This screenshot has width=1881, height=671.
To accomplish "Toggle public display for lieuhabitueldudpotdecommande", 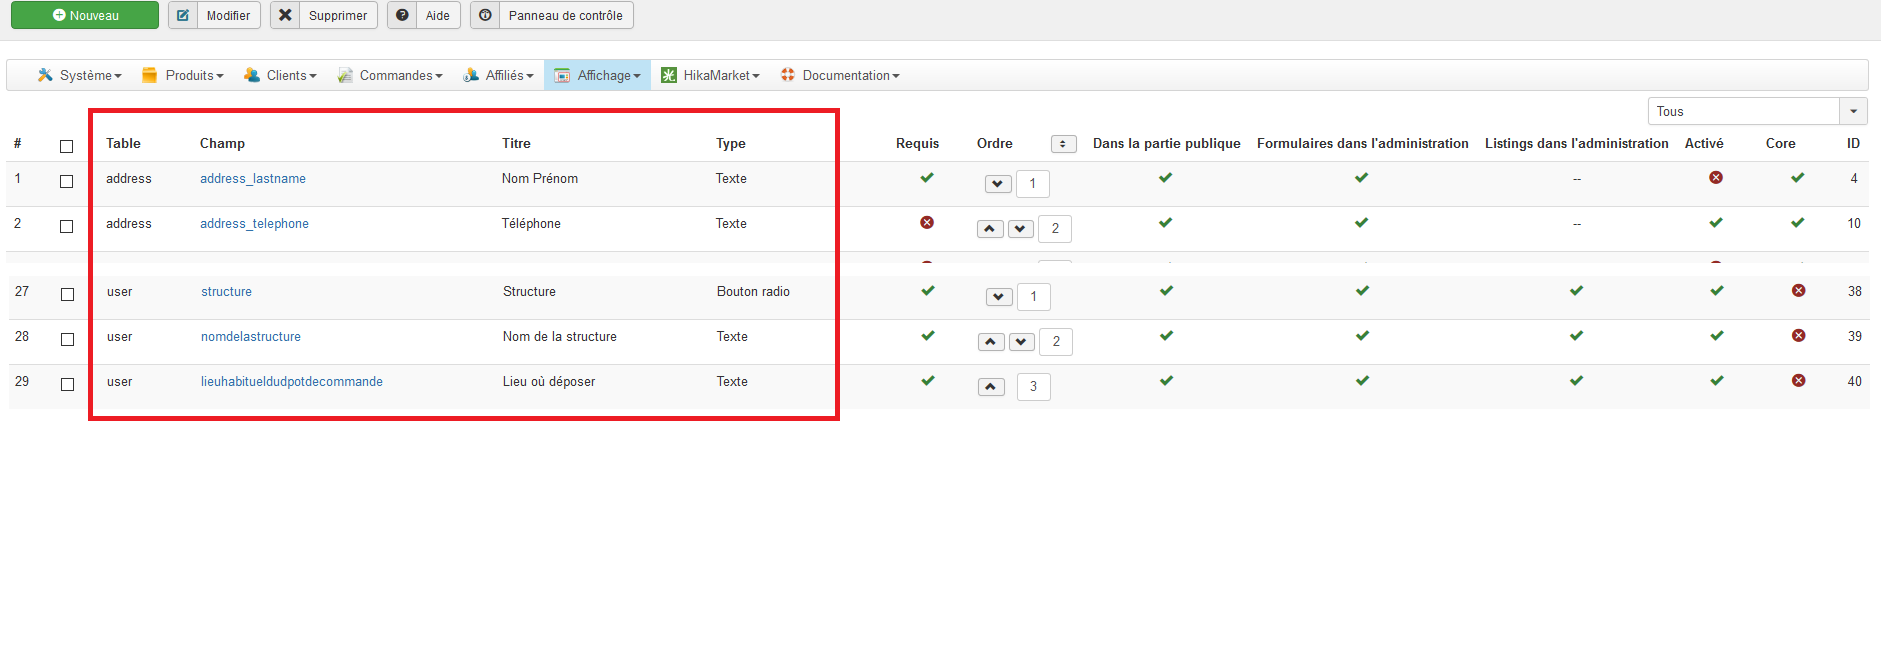I will point(1166,381).
